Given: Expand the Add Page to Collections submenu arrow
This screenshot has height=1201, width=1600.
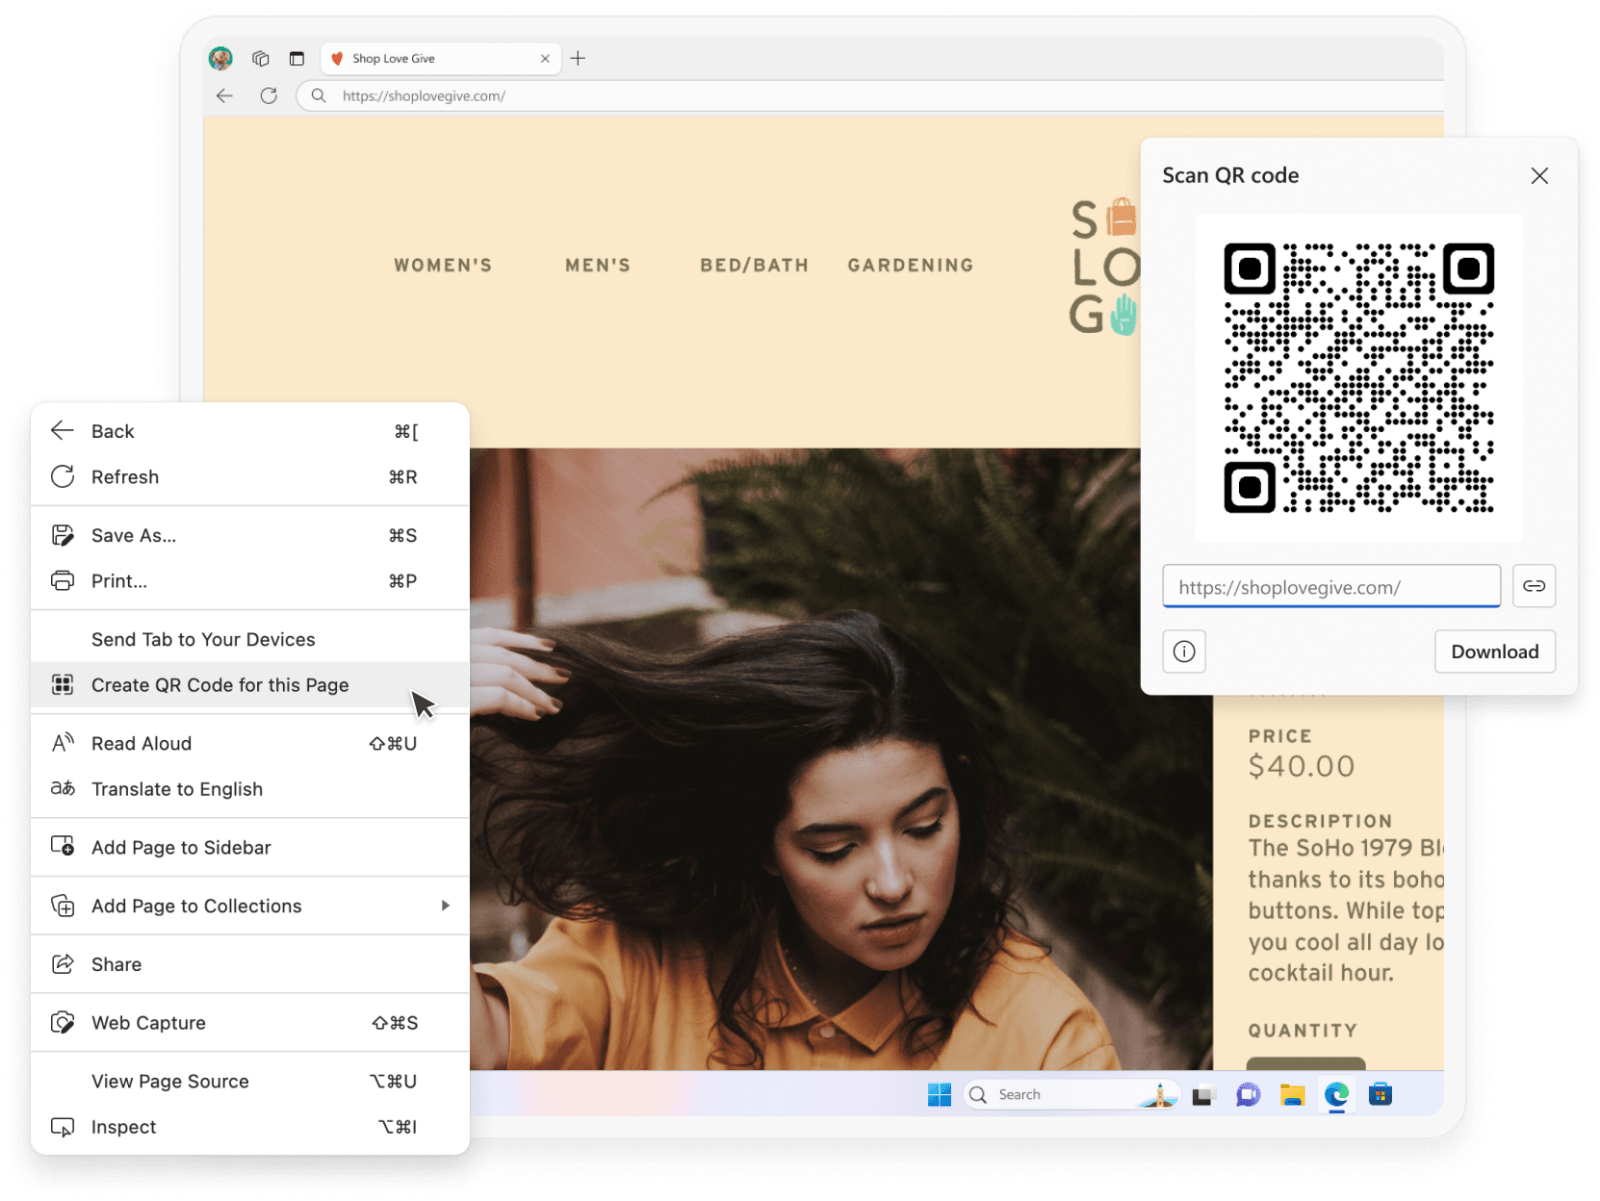Looking at the screenshot, I should point(445,906).
